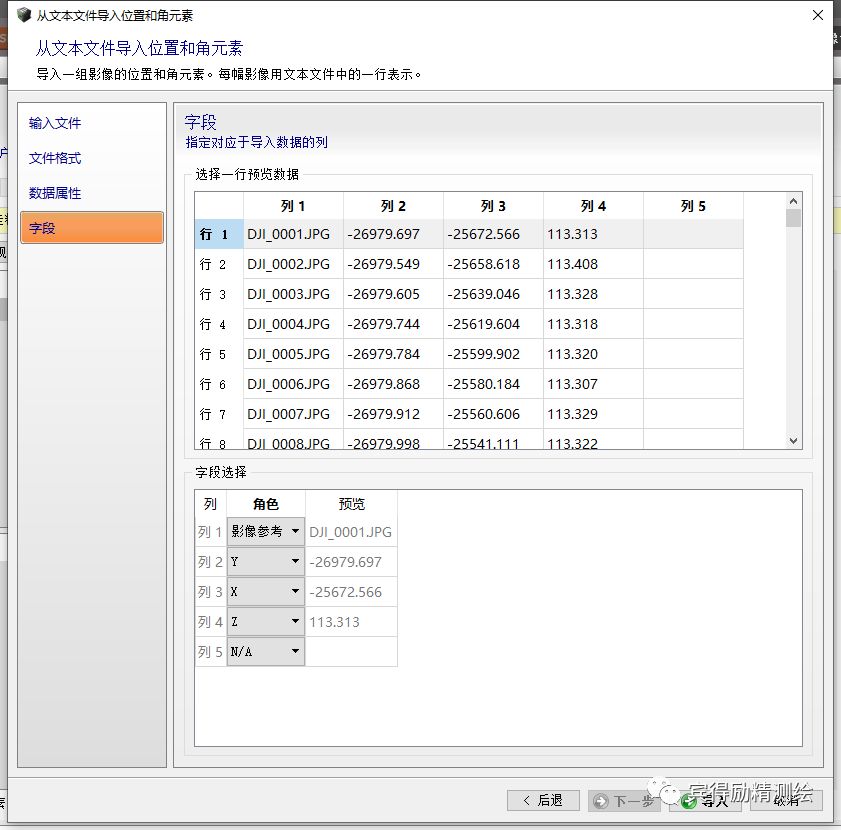Image resolution: width=841 pixels, height=830 pixels.
Task: Click cell -25560.606
Action: 493,414
